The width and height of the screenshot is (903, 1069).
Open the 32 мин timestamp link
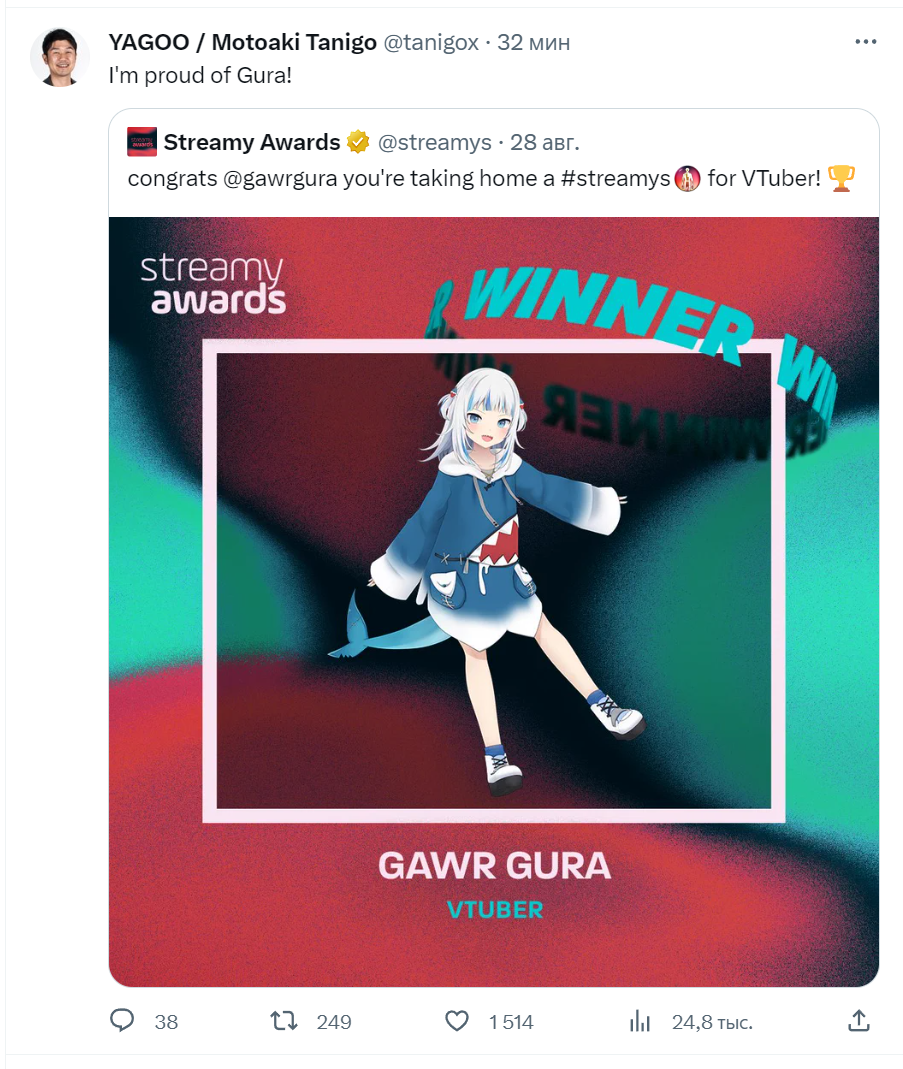coord(533,42)
